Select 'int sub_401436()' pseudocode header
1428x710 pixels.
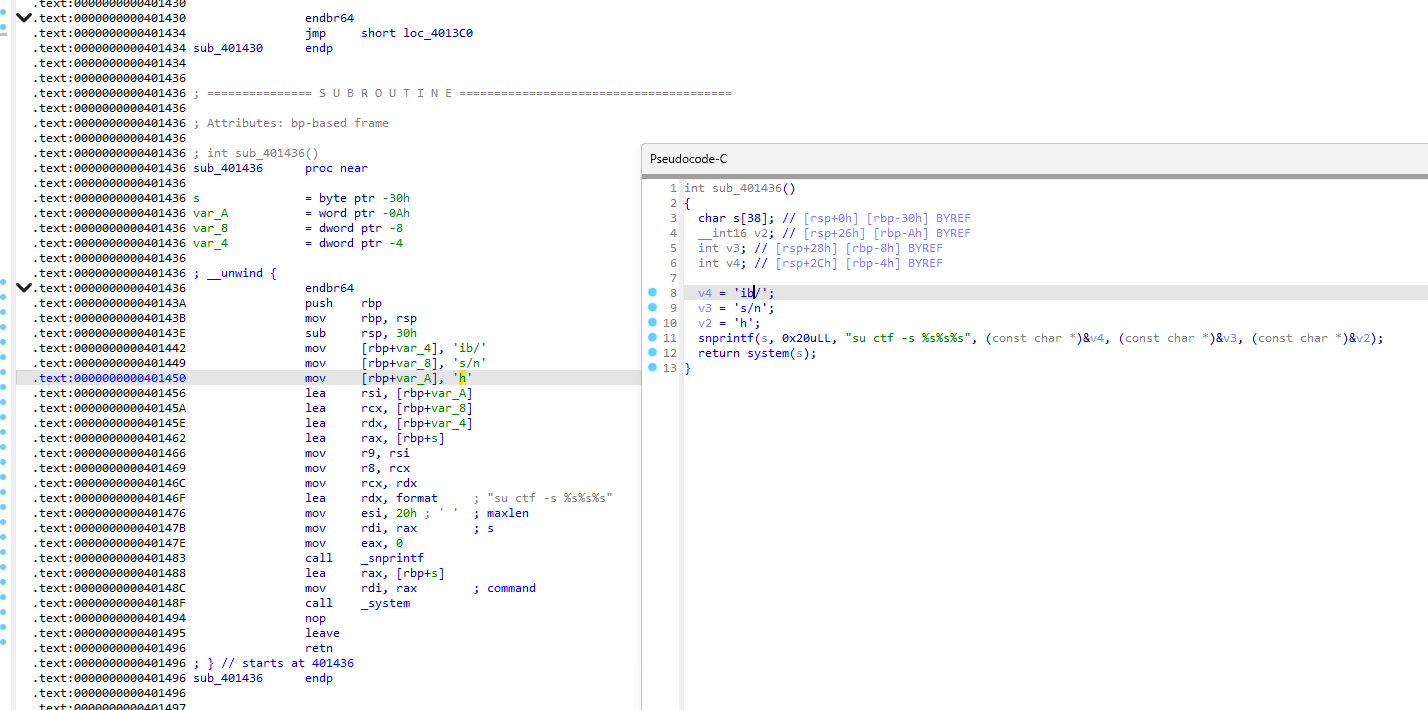tap(740, 188)
